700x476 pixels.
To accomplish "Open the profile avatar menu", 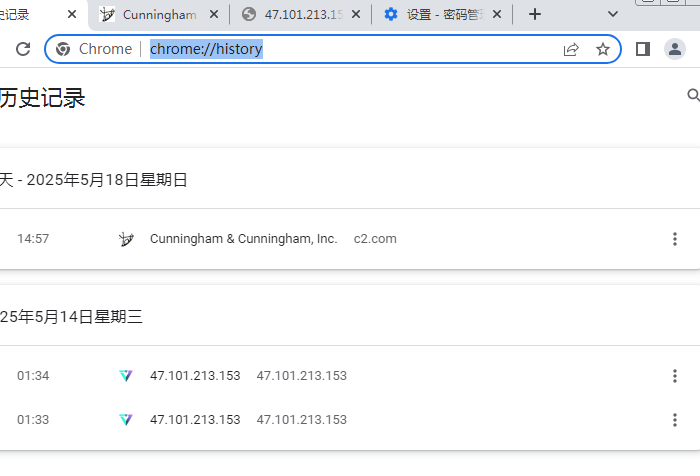I will tap(675, 49).
